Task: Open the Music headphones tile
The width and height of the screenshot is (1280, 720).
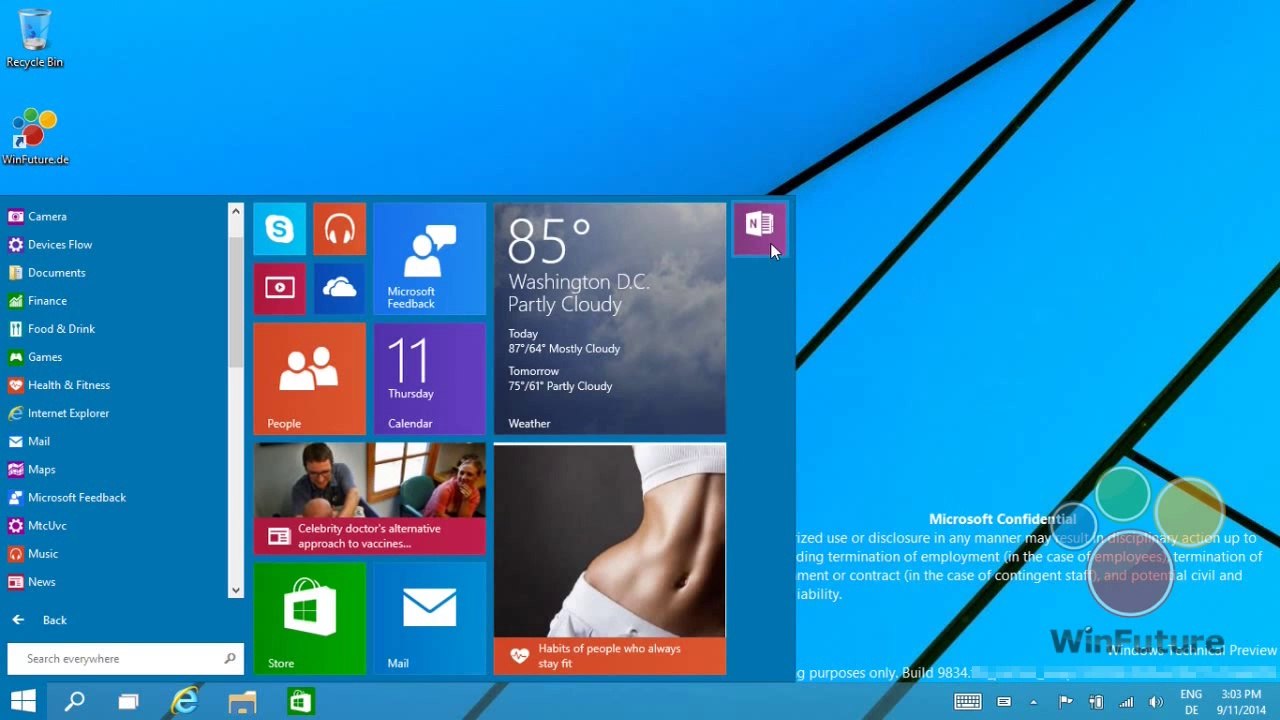Action: [339, 229]
